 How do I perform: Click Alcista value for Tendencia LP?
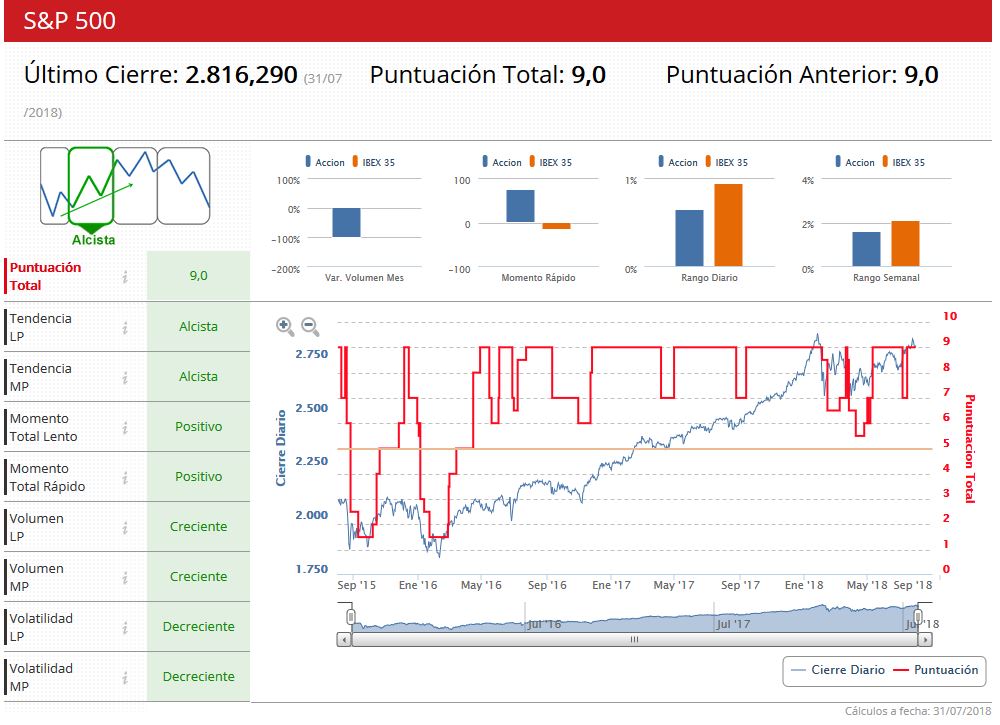198,326
